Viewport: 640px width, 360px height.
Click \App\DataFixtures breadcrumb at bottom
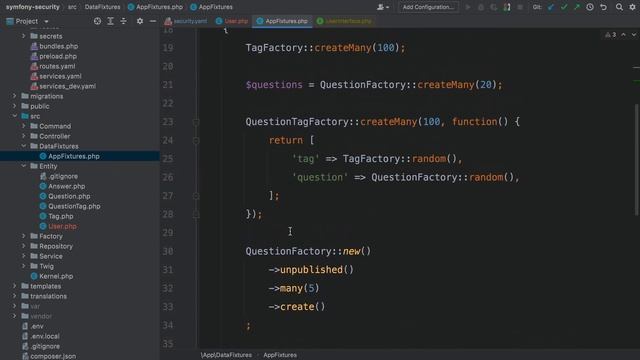pyautogui.click(x=226, y=355)
